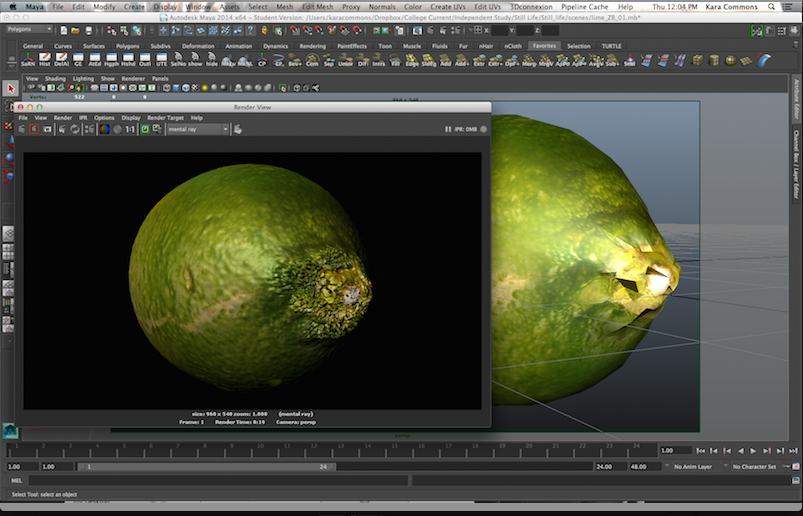Switch to the TURTLE shelf tab
The image size is (803, 516).
(611, 46)
